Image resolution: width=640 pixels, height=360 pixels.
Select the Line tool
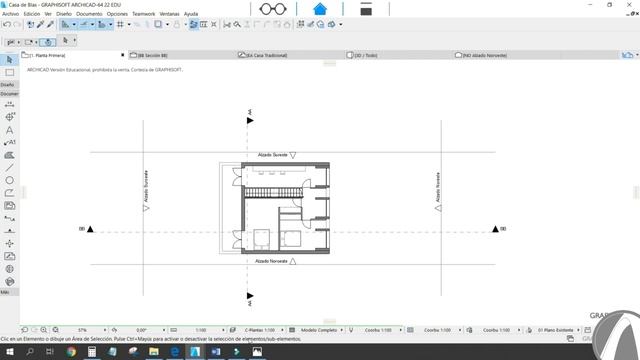tap(9, 168)
